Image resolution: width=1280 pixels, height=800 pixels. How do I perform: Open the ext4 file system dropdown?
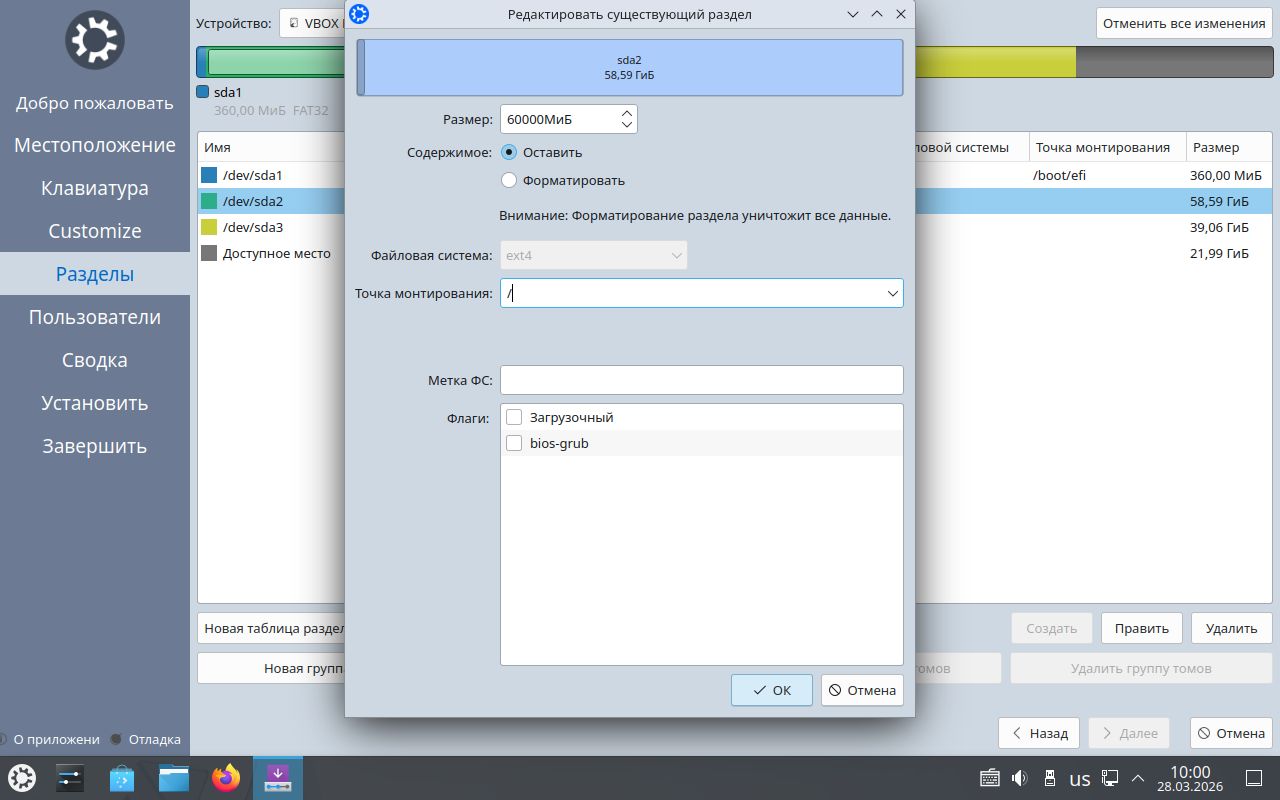point(594,255)
